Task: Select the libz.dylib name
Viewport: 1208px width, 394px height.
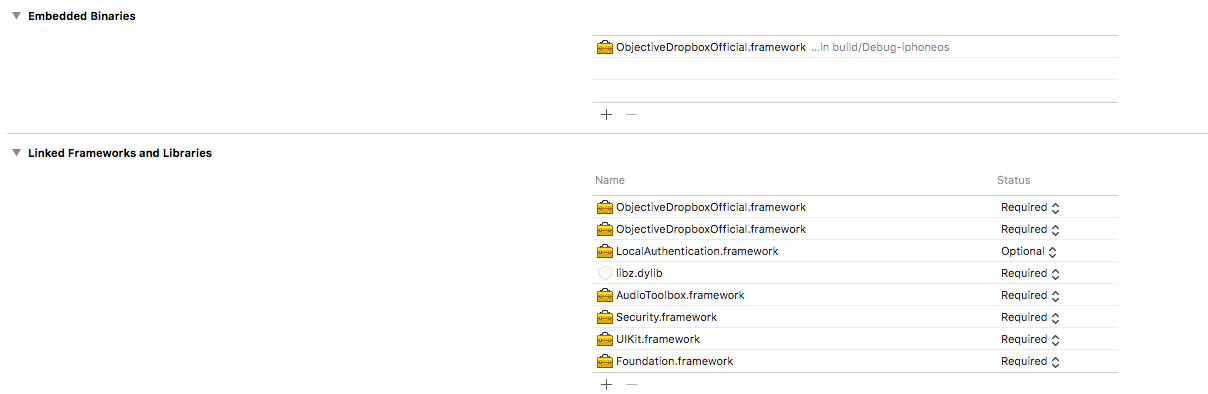Action: tap(639, 273)
